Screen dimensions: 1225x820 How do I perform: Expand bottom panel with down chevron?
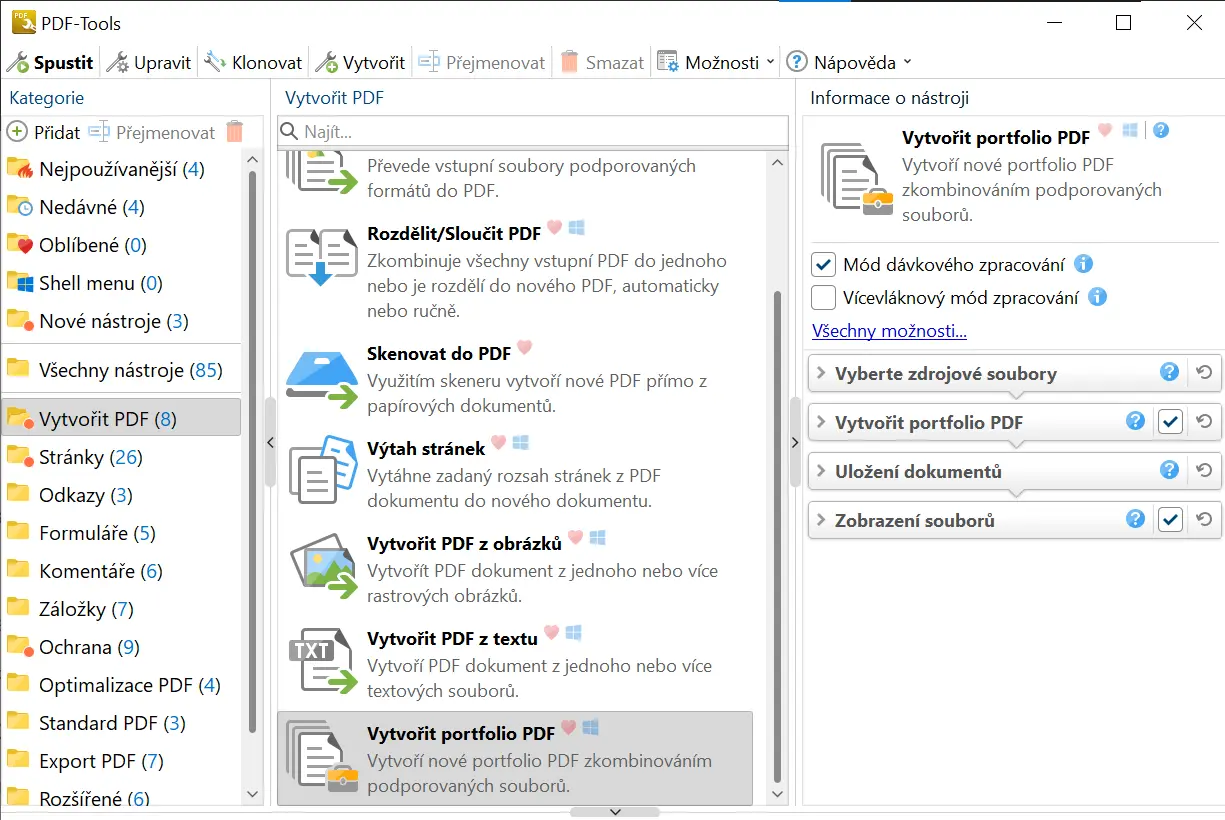(615, 812)
